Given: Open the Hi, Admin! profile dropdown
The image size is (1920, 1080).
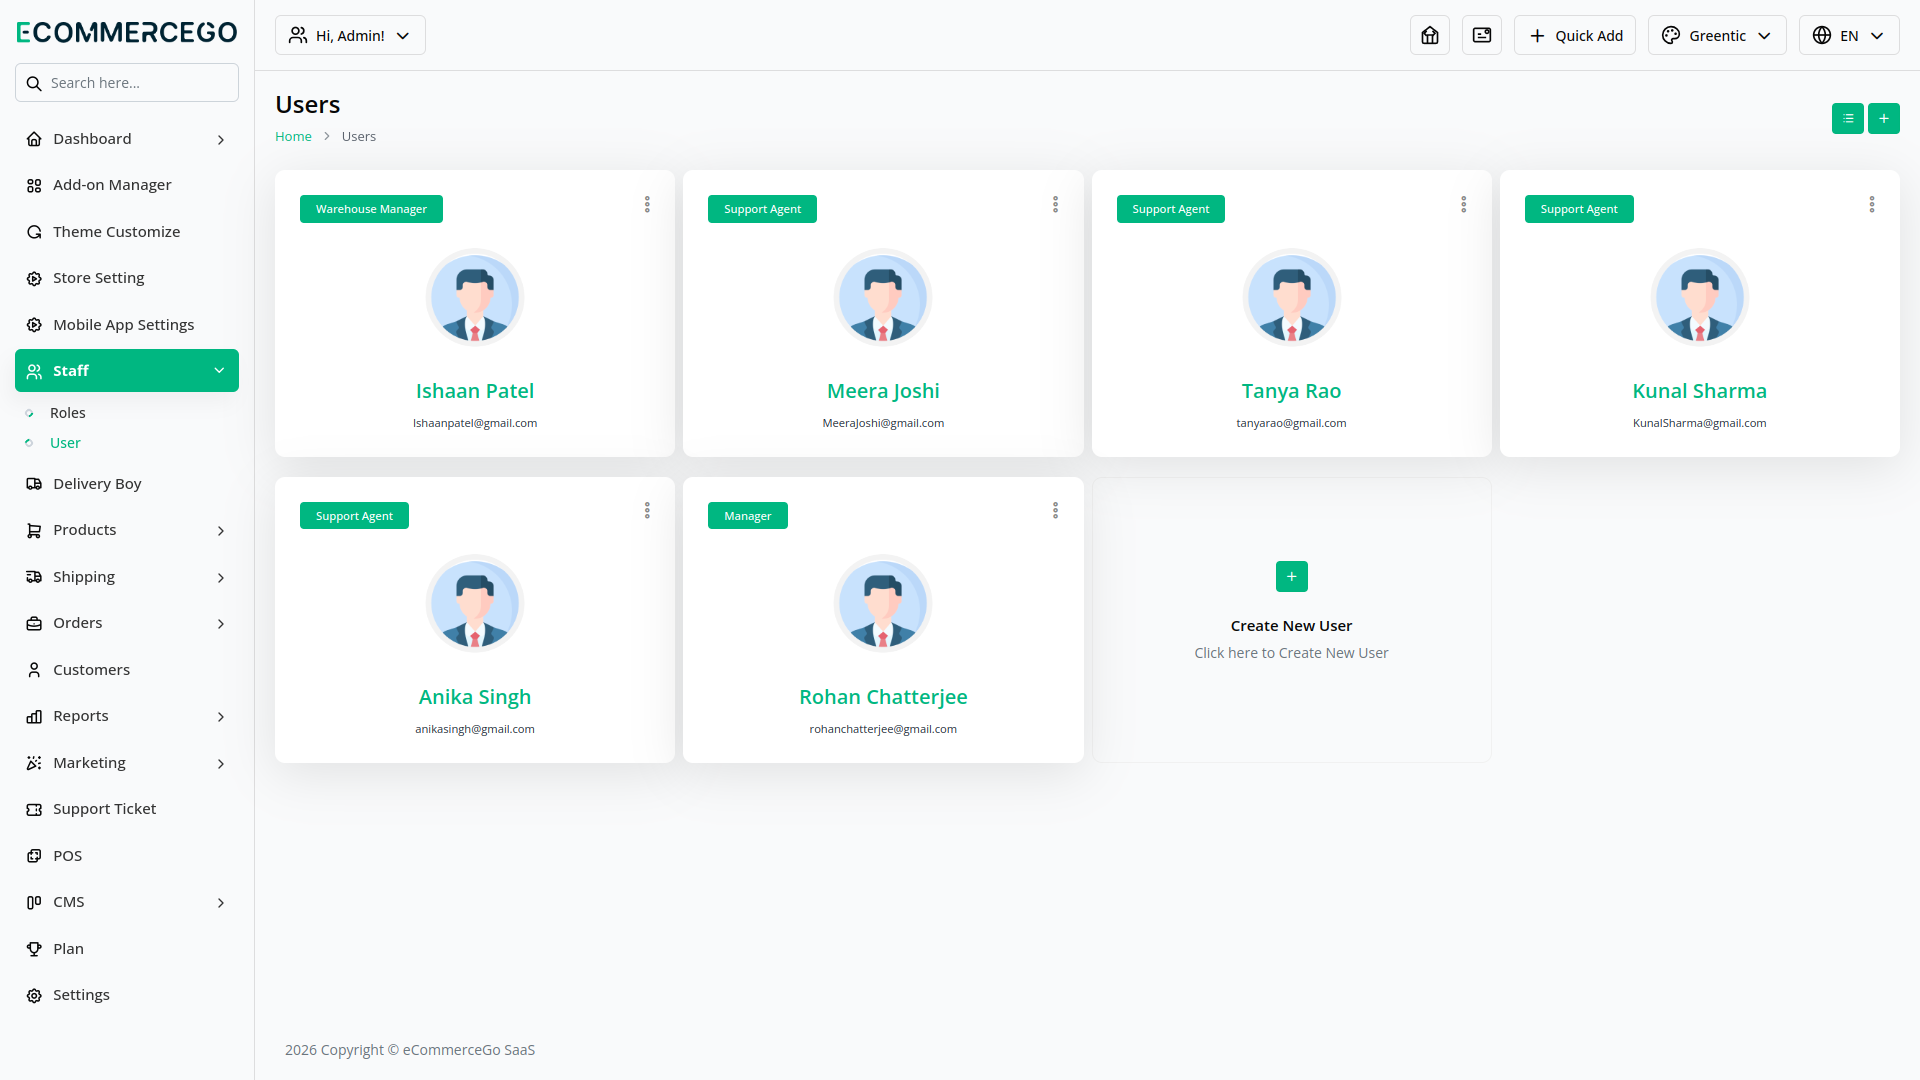Looking at the screenshot, I should [x=350, y=36].
